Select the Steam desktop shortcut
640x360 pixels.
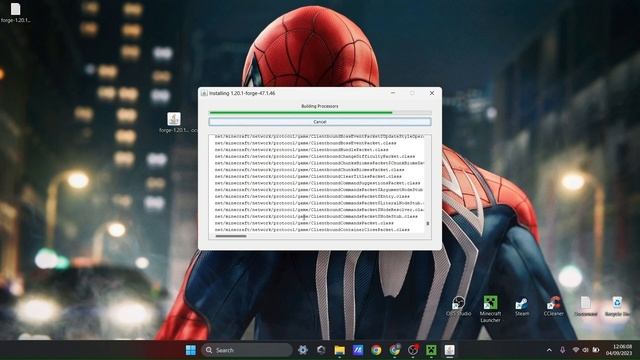(x=522, y=307)
